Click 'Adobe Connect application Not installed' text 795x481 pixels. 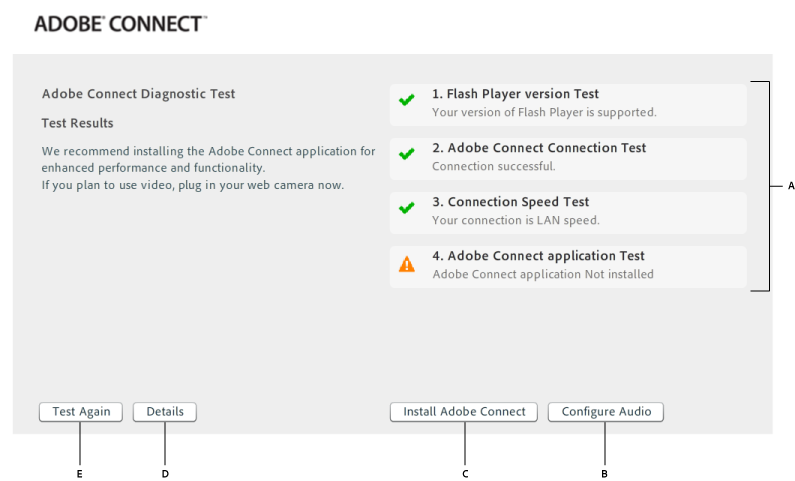click(x=543, y=274)
